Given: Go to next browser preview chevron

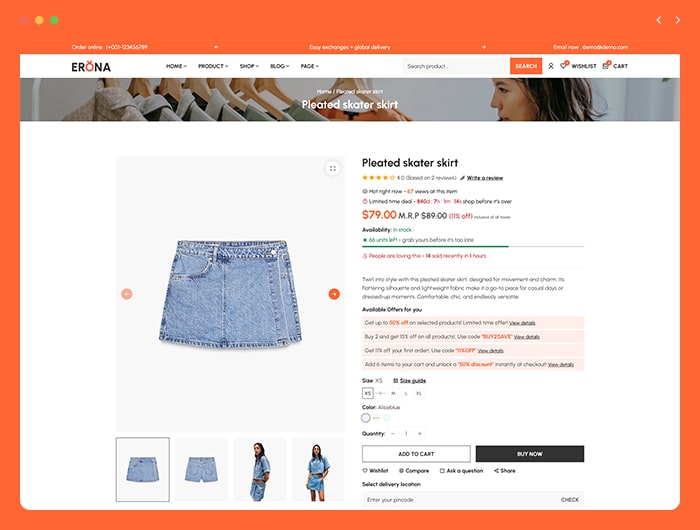Looking at the screenshot, I should [678, 20].
